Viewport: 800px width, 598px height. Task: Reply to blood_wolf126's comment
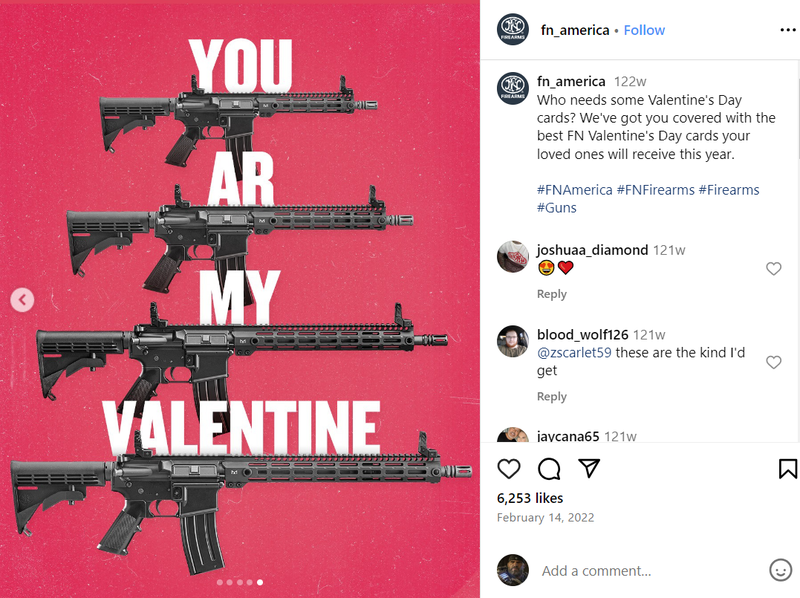point(552,396)
